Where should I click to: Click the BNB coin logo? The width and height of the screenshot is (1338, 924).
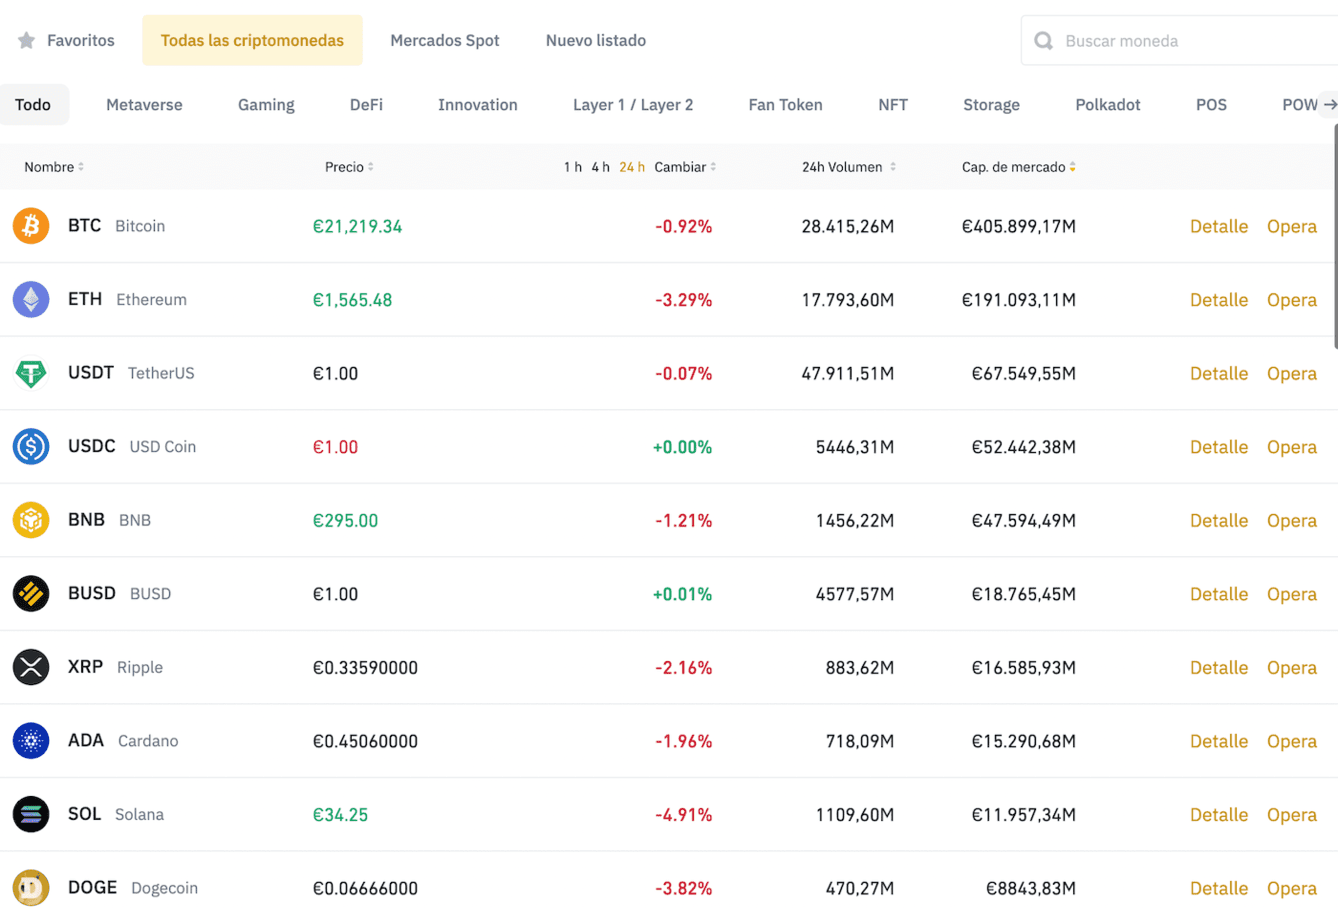tap(31, 520)
